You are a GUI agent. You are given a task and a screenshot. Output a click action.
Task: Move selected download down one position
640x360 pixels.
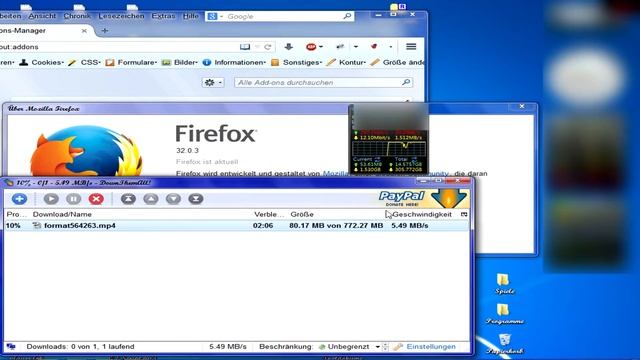[x=173, y=199]
